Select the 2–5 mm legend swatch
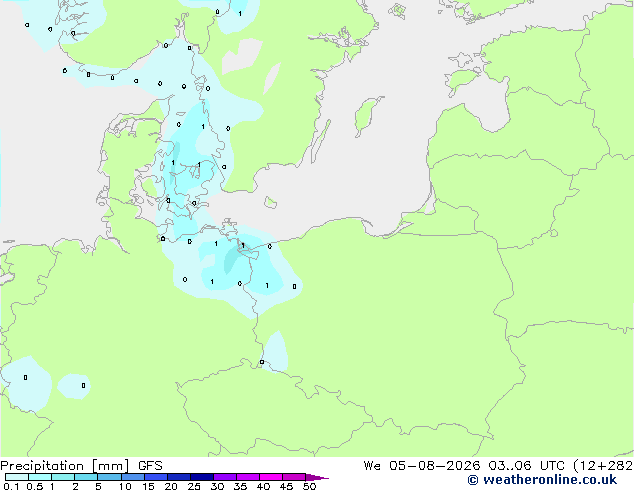Viewport: 634px width, 490px height. pos(86,477)
